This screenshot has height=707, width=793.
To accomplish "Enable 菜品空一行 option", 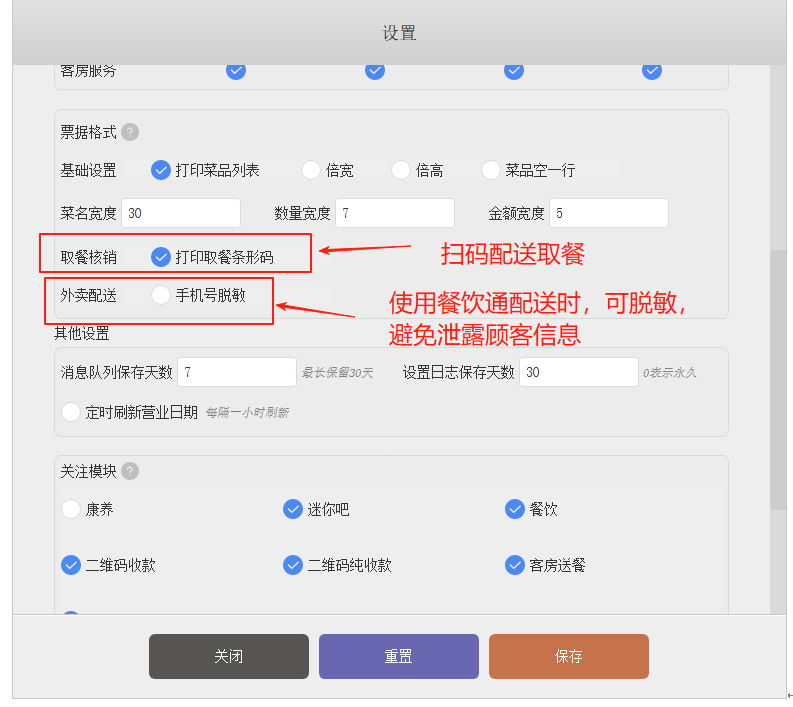I will 491,170.
